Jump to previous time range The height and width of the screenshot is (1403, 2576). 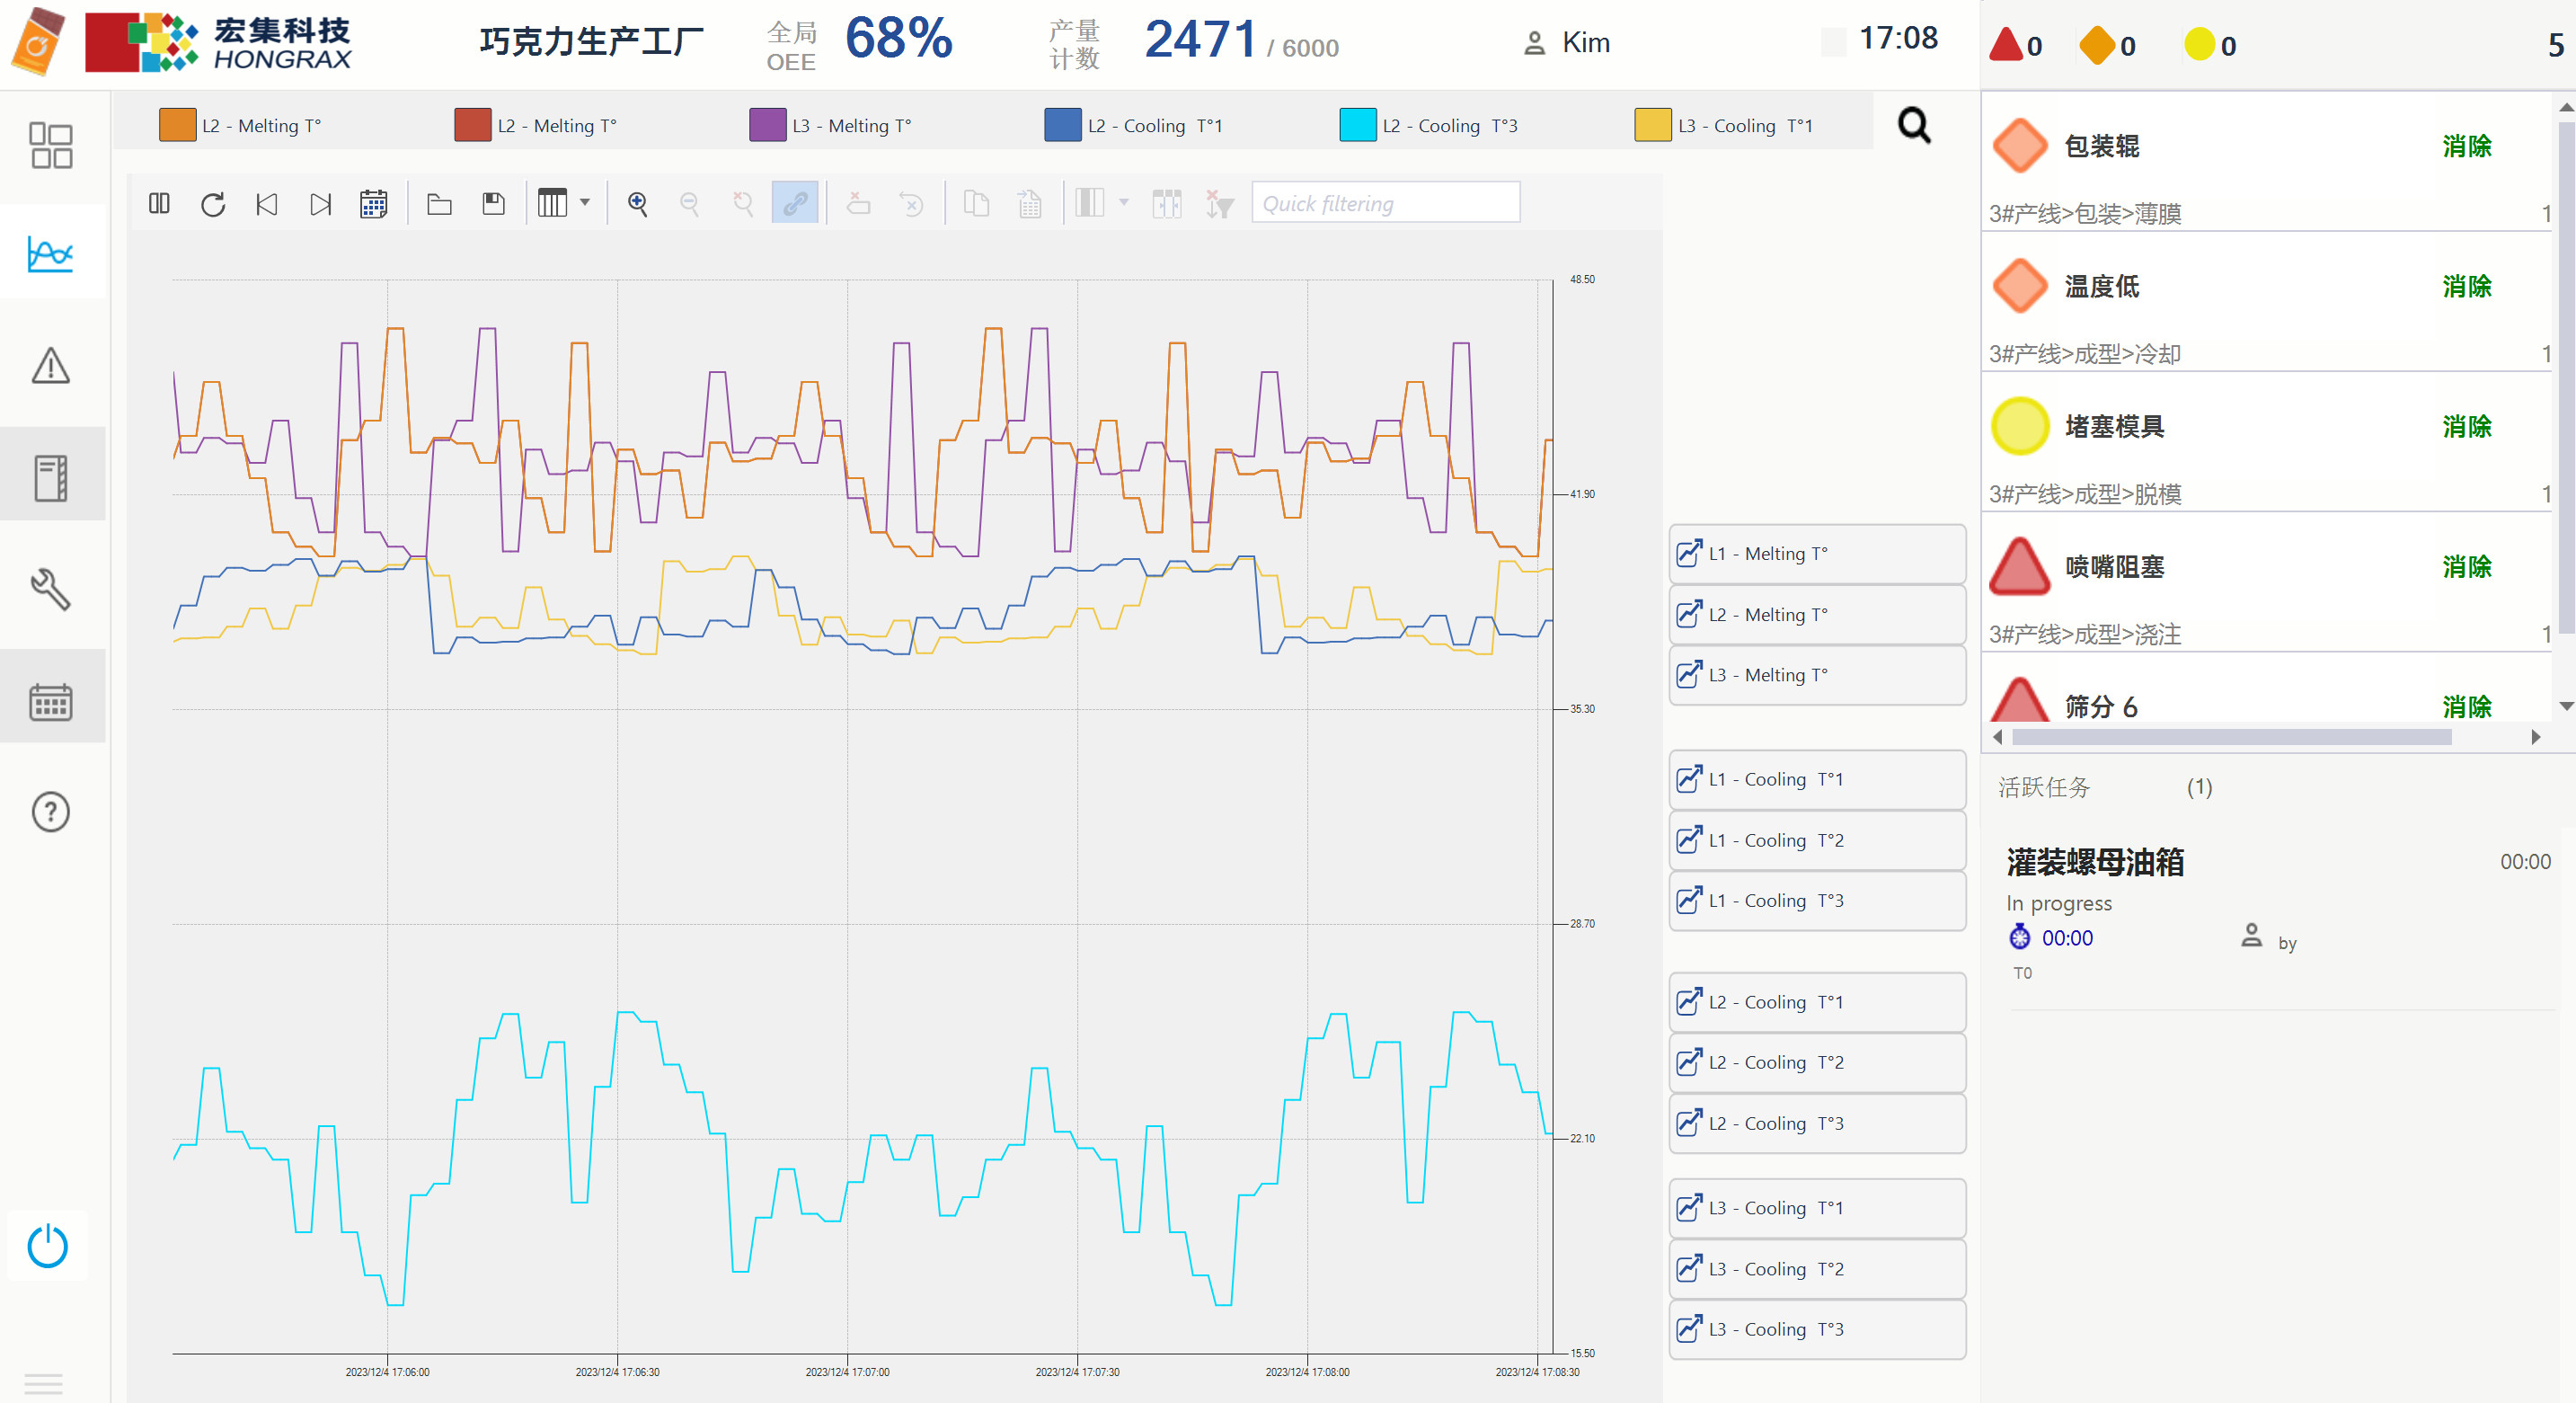coord(266,204)
